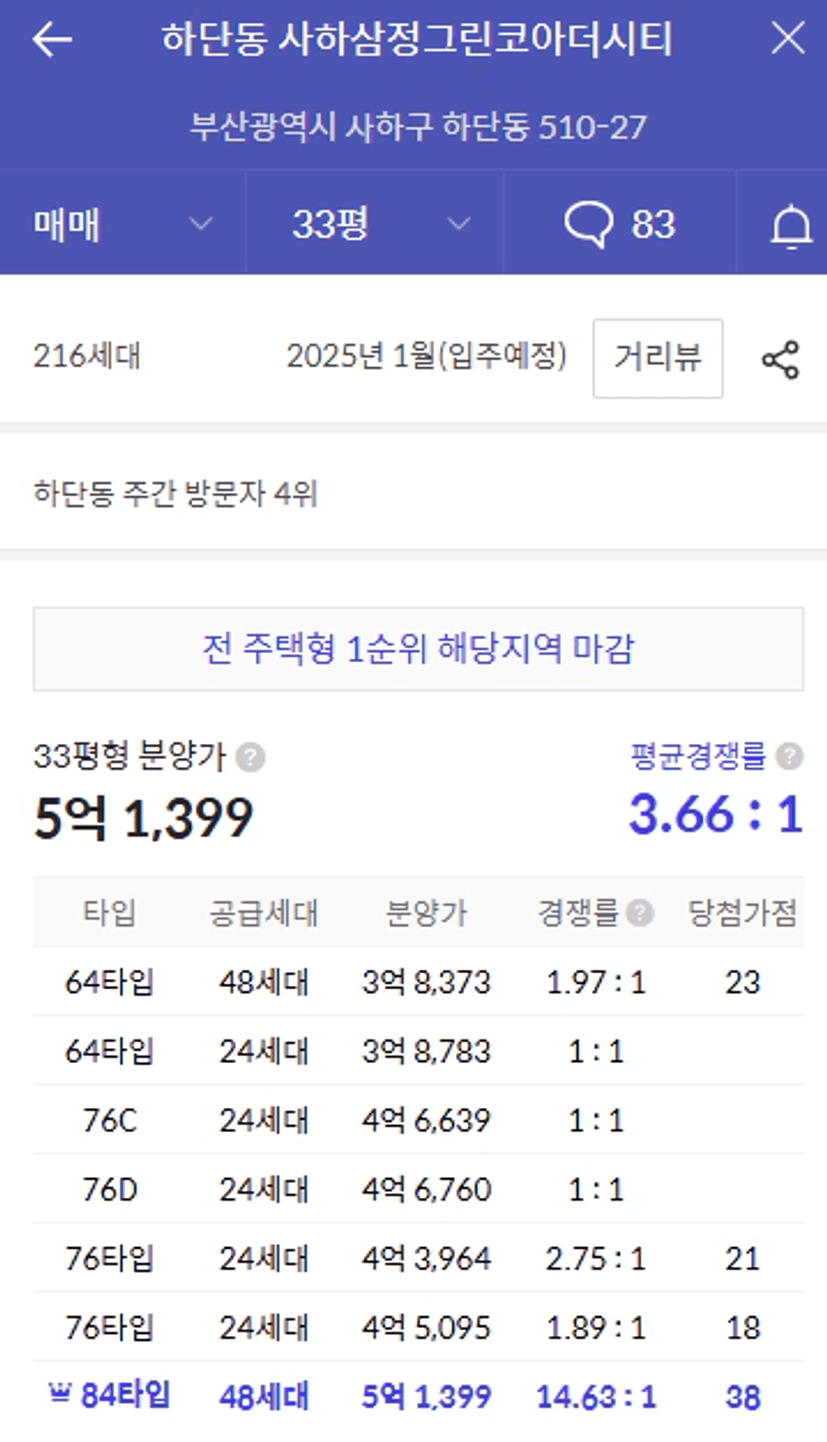
Task: Open the 매매 transaction type dropdown
Action: 123,223
